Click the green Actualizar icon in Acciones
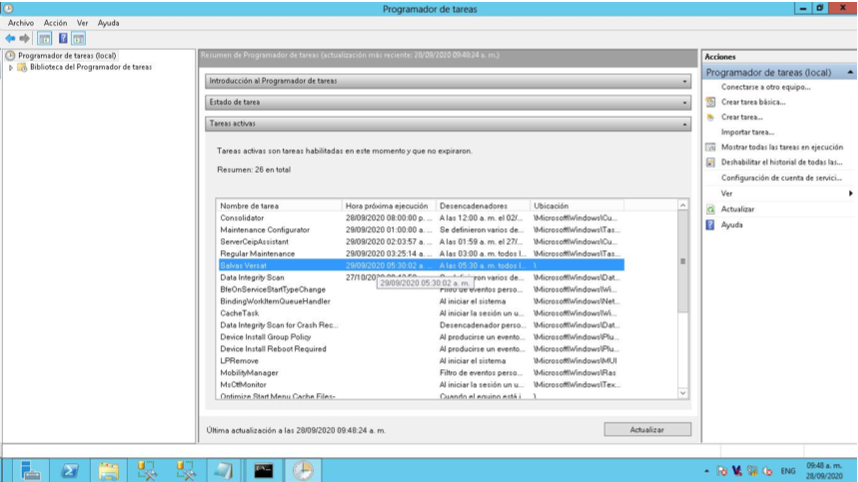858x482 pixels. [710, 209]
